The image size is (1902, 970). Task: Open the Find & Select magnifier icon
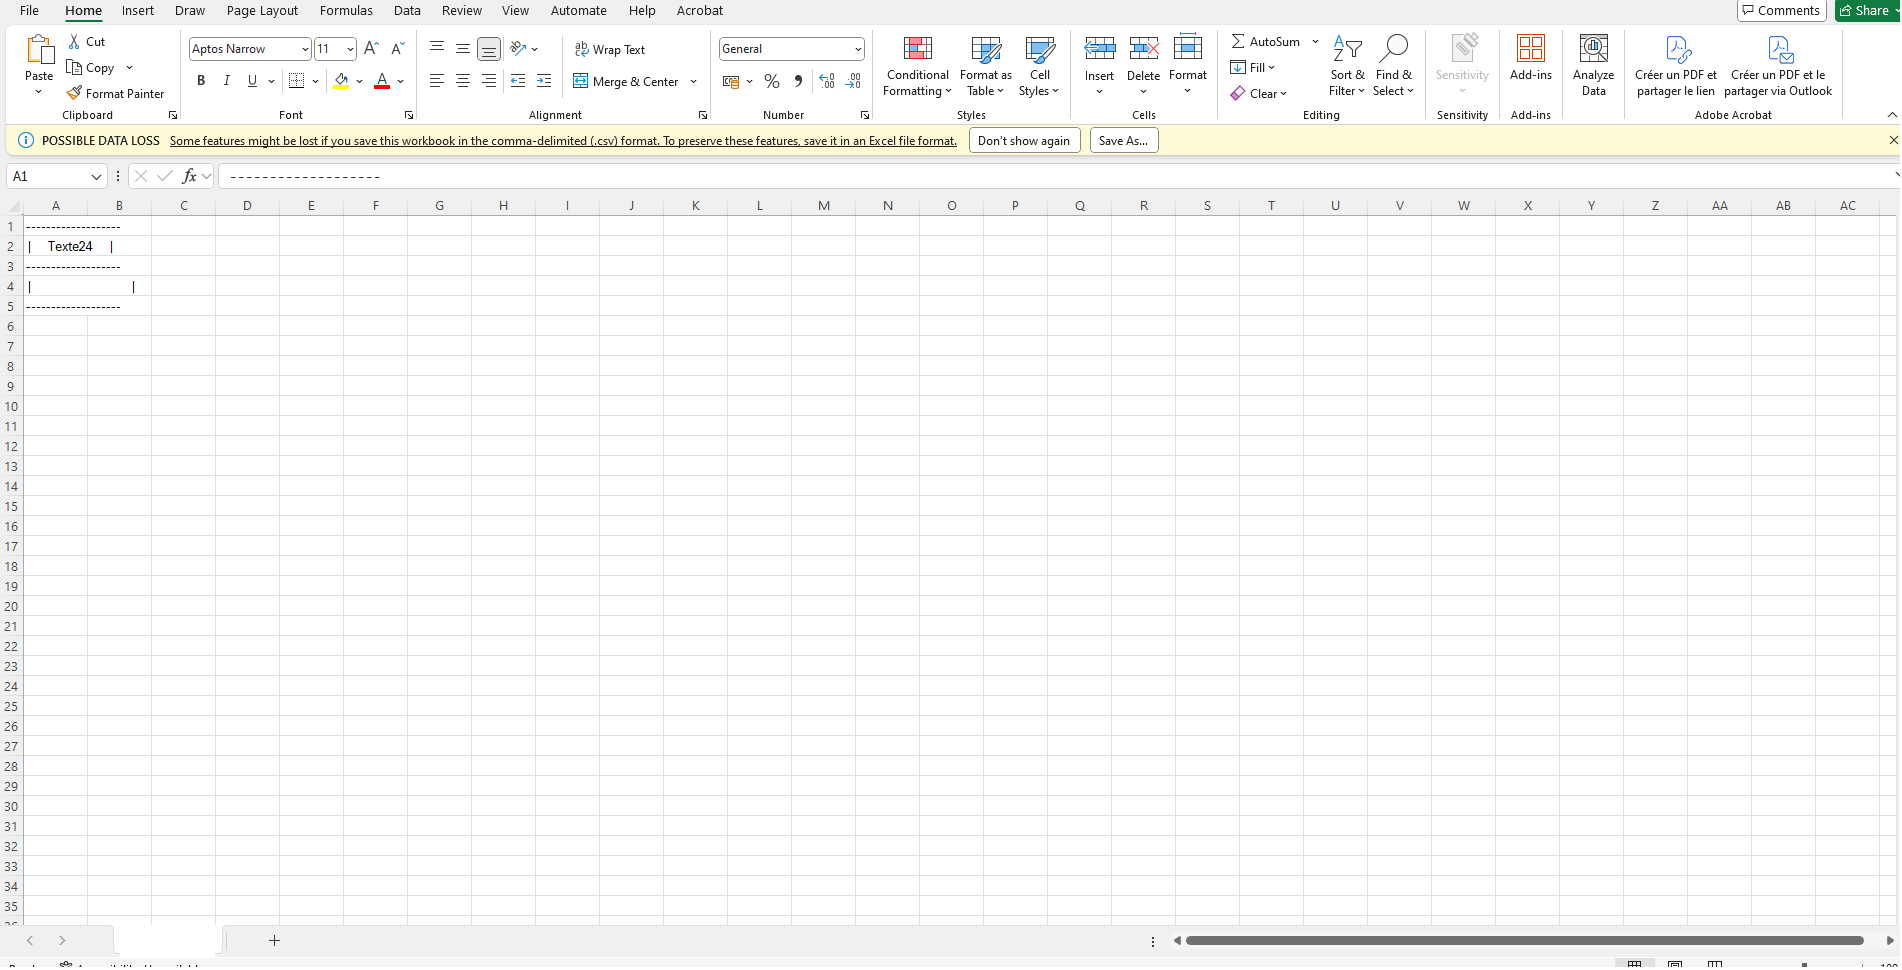click(1394, 49)
